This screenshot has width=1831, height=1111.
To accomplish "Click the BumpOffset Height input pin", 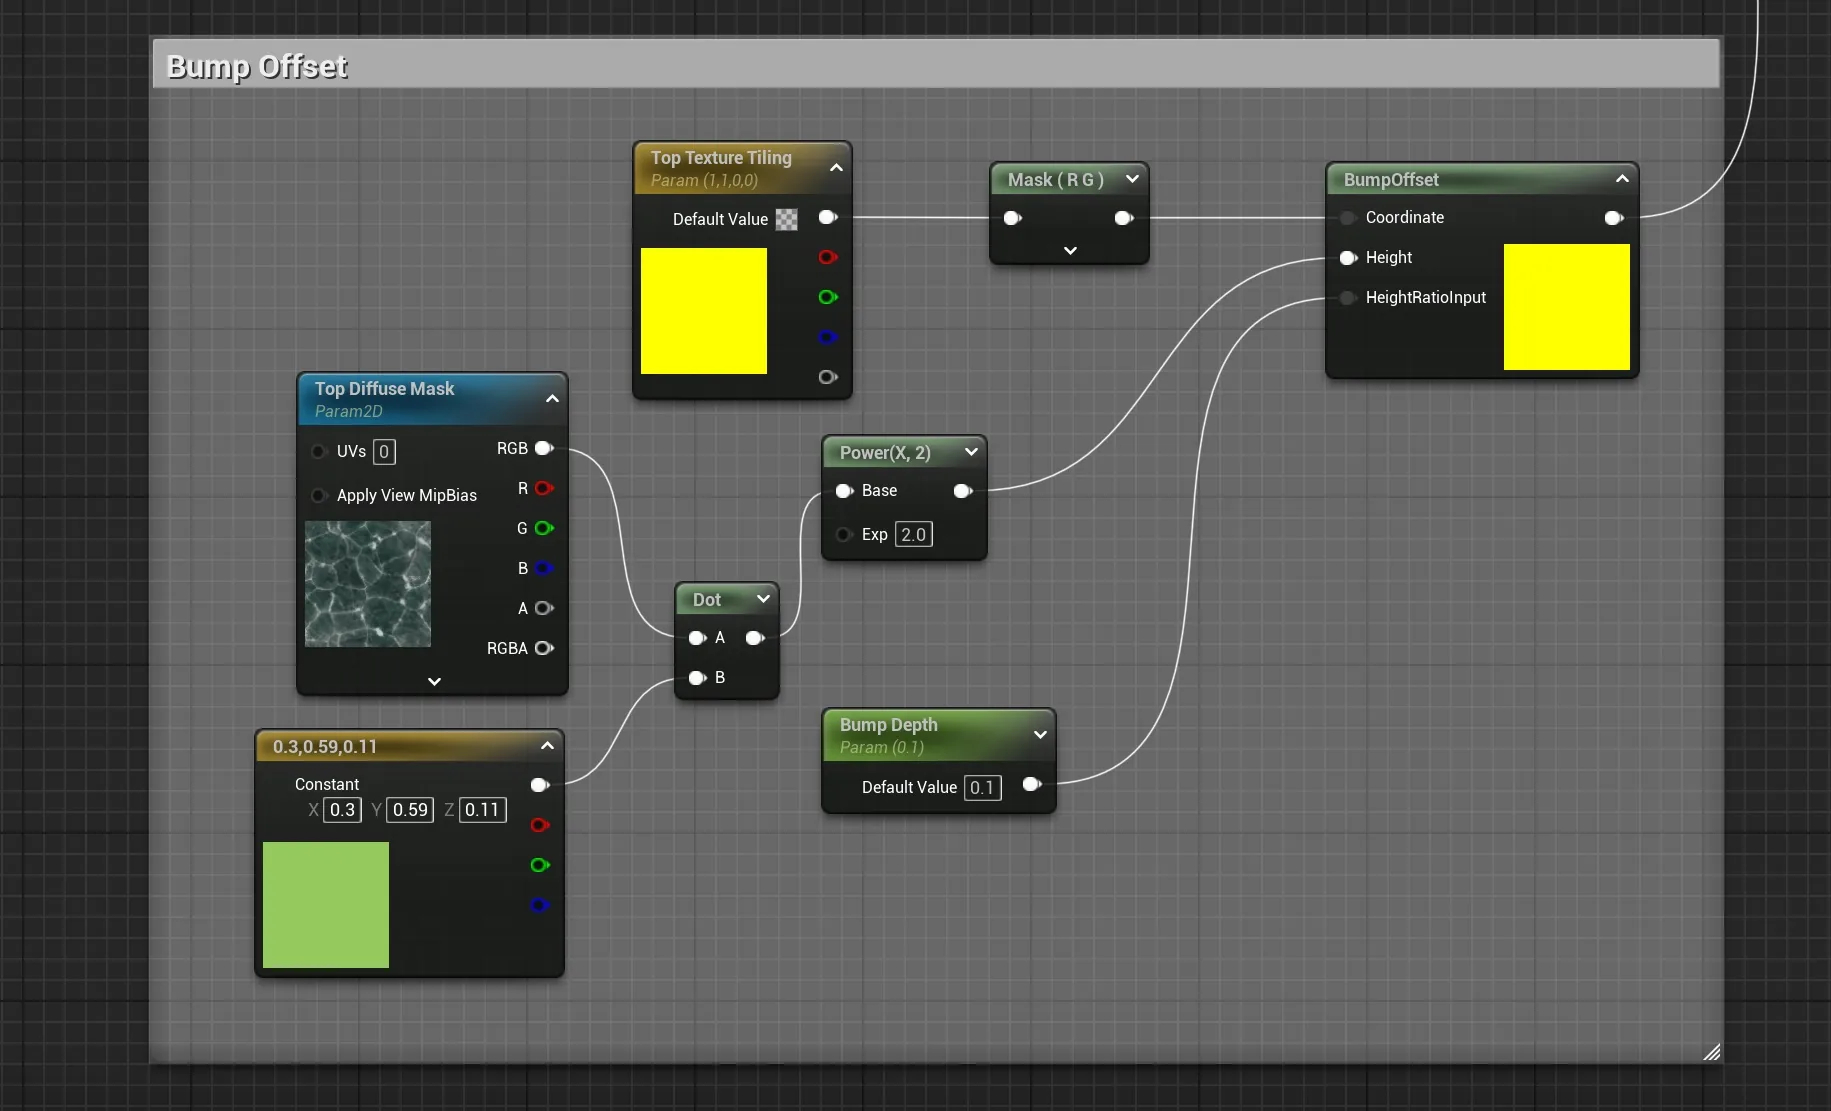I will point(1348,258).
